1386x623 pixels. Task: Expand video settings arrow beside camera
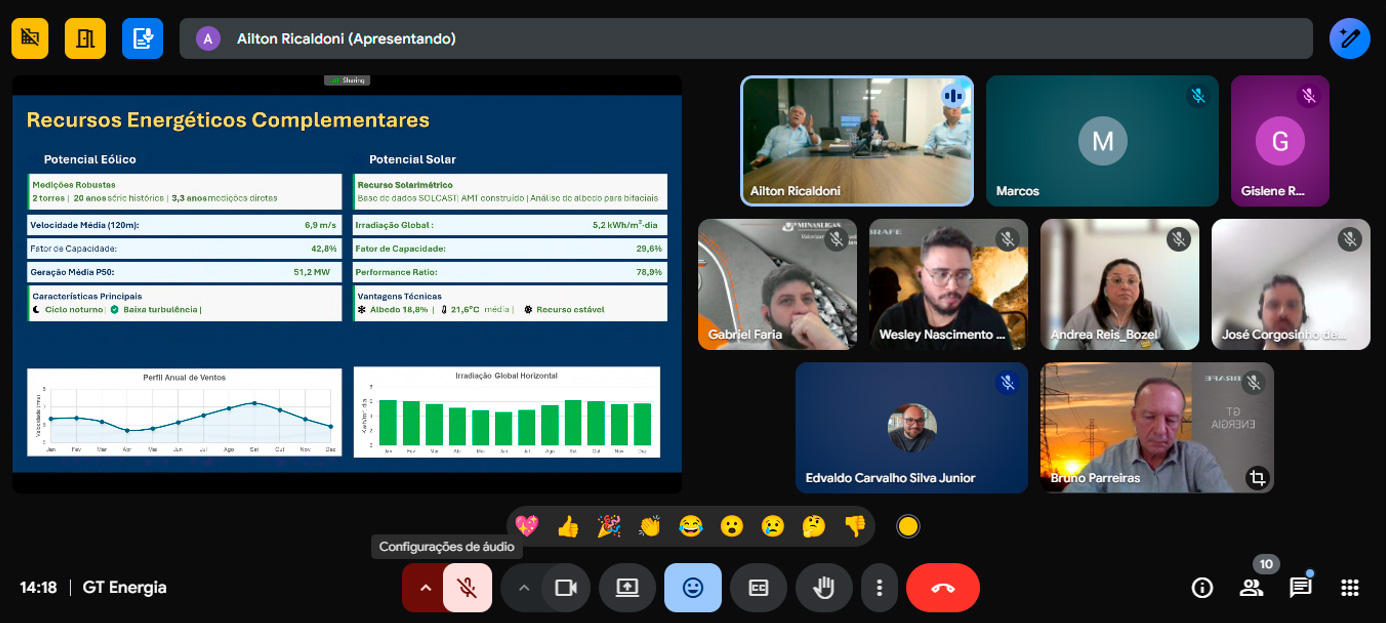(523, 588)
